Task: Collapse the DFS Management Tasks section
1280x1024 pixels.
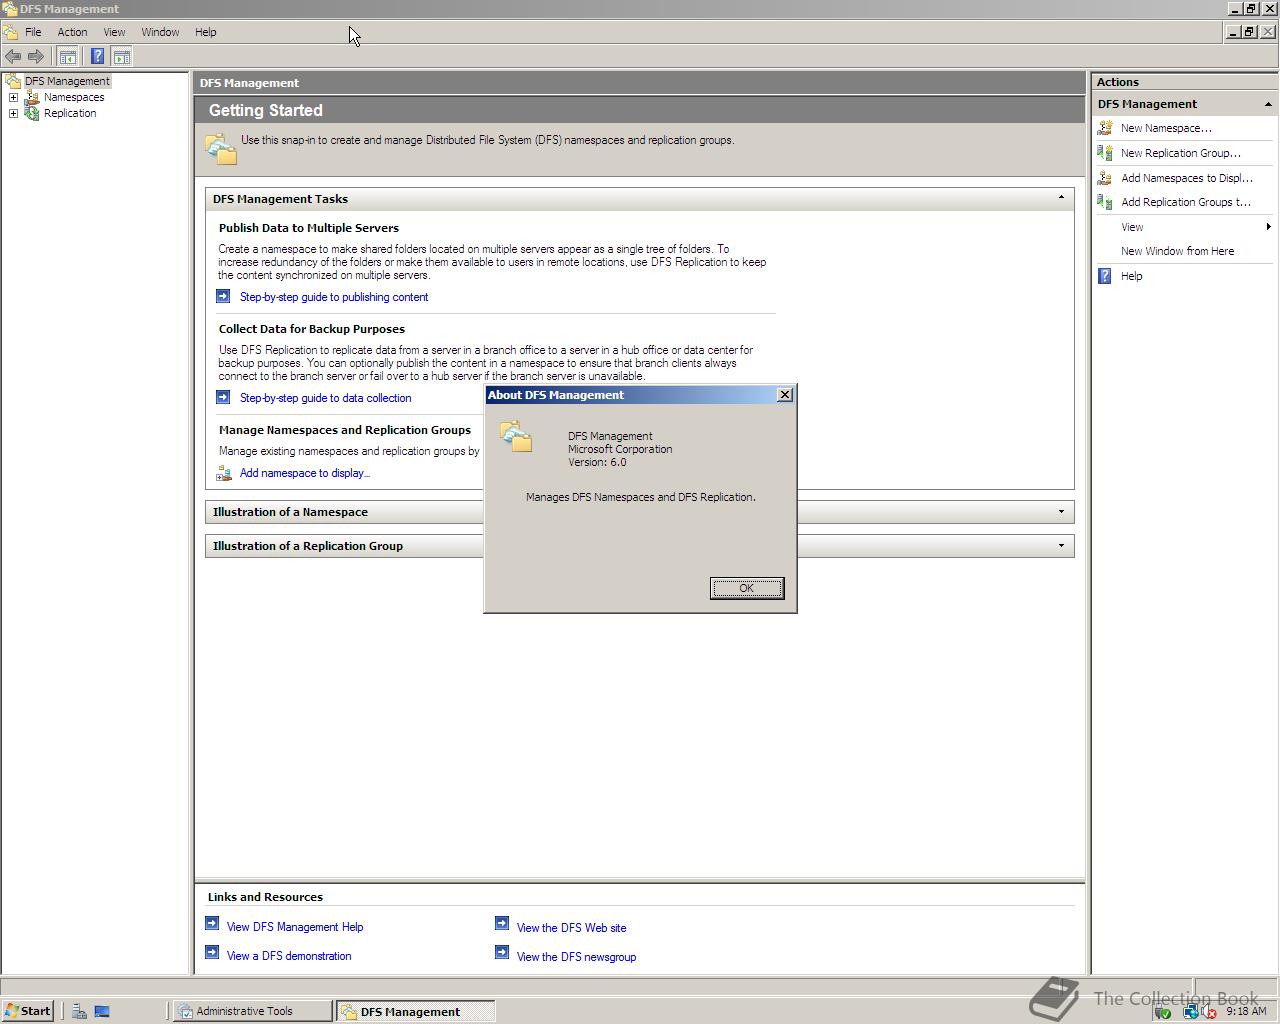Action: click(1061, 198)
